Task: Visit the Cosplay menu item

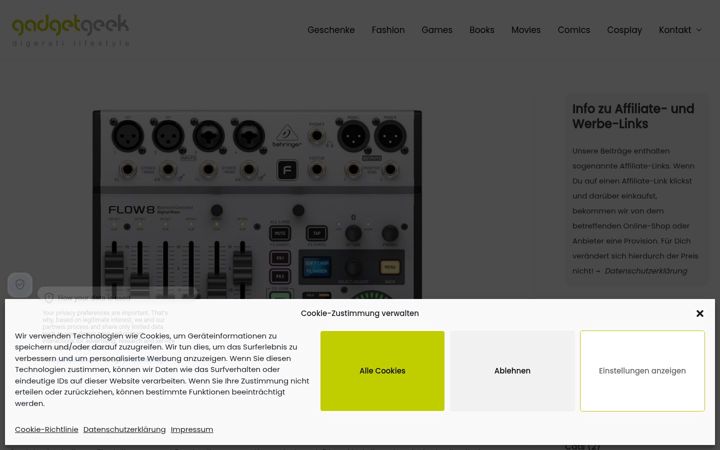Action: [x=624, y=30]
